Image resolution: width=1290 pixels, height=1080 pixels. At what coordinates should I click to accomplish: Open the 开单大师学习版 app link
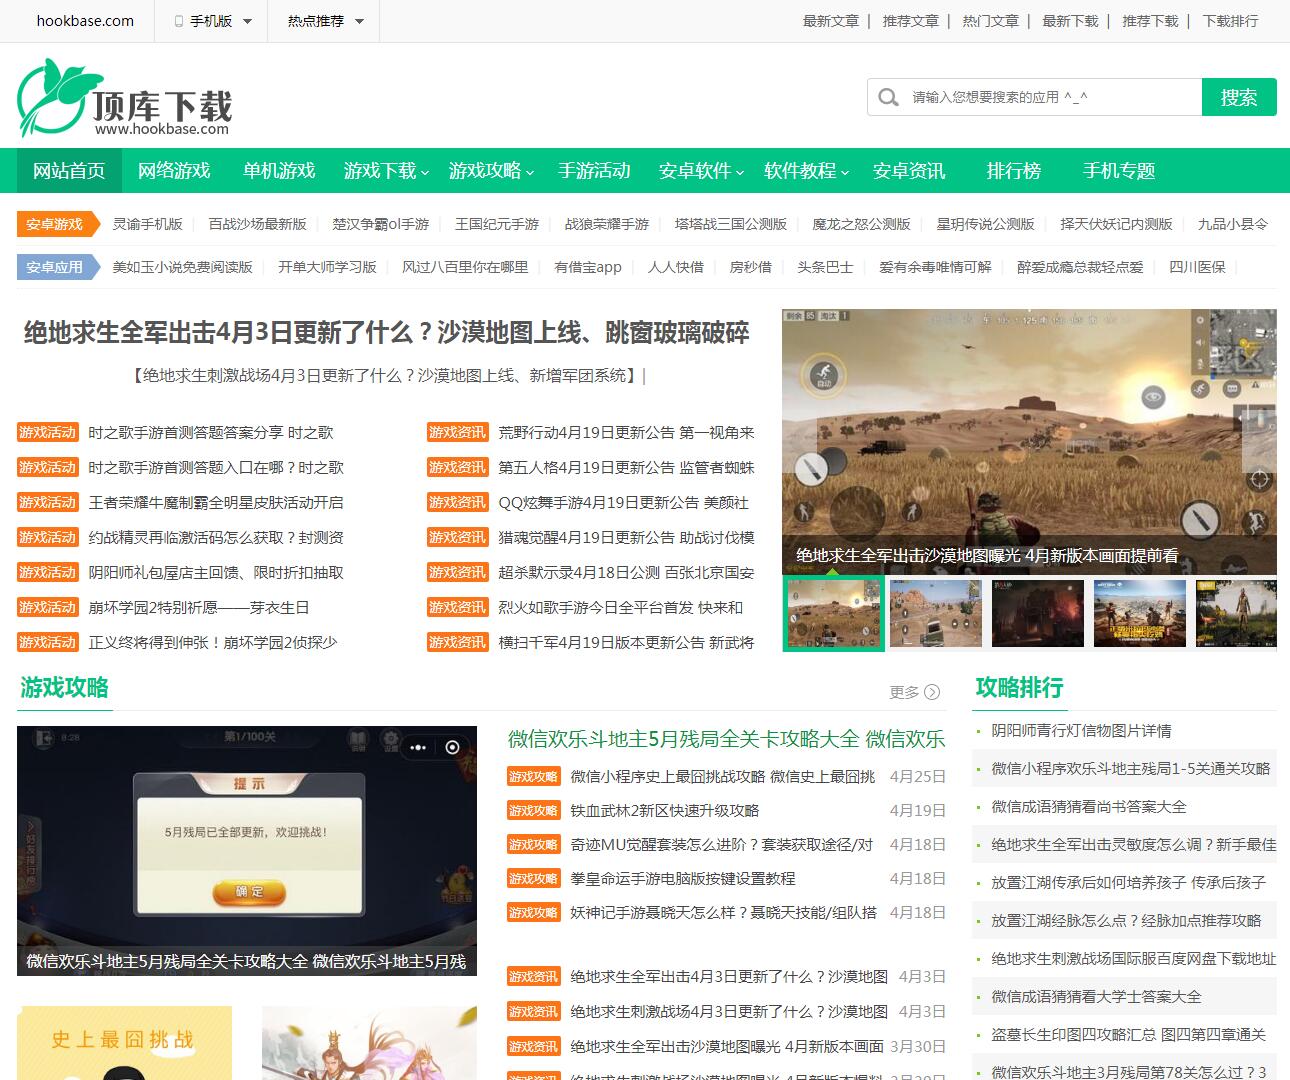pos(328,267)
